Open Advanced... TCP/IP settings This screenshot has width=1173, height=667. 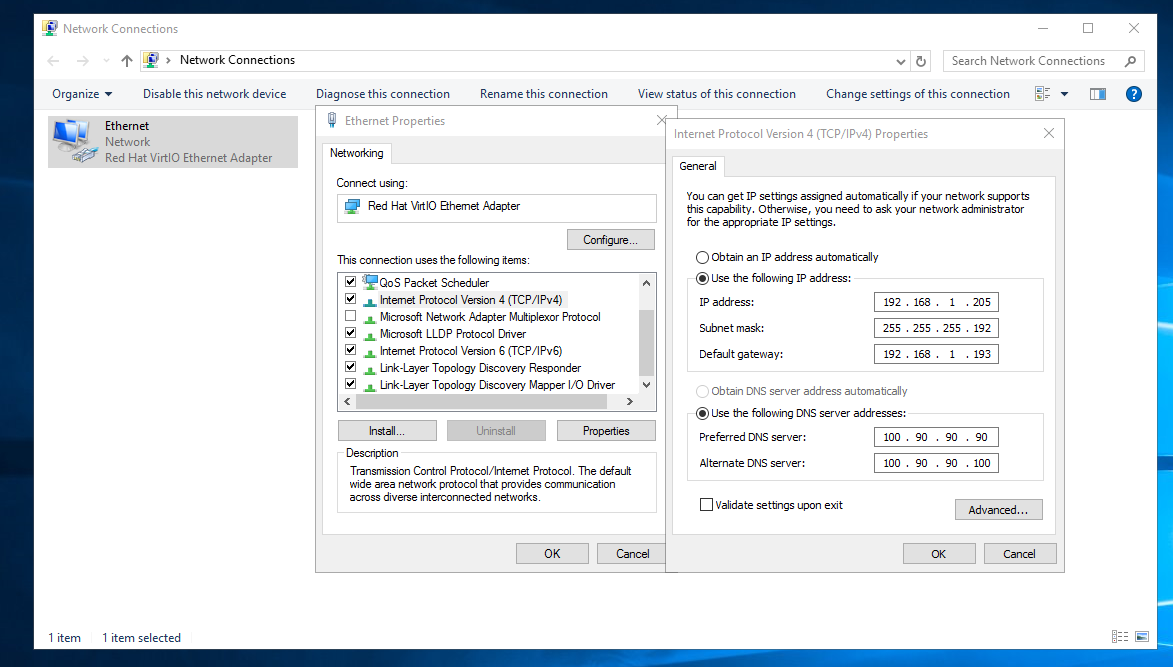pyautogui.click(x=999, y=510)
